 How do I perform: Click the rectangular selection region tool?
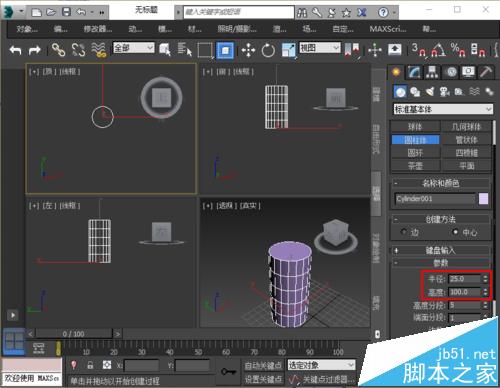pyautogui.click(x=205, y=50)
